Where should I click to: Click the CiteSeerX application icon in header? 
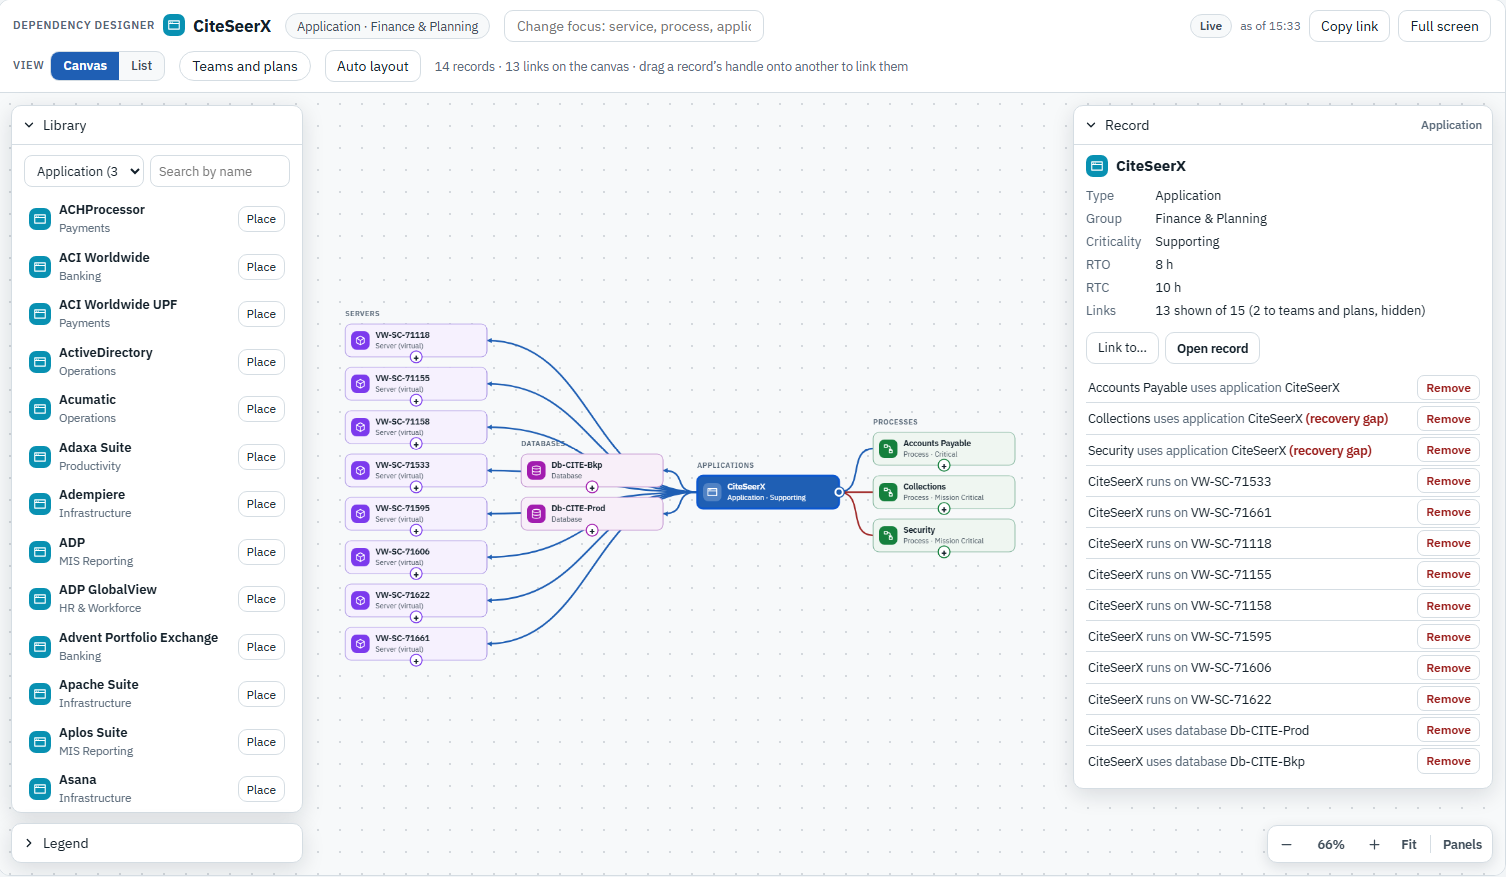click(174, 26)
